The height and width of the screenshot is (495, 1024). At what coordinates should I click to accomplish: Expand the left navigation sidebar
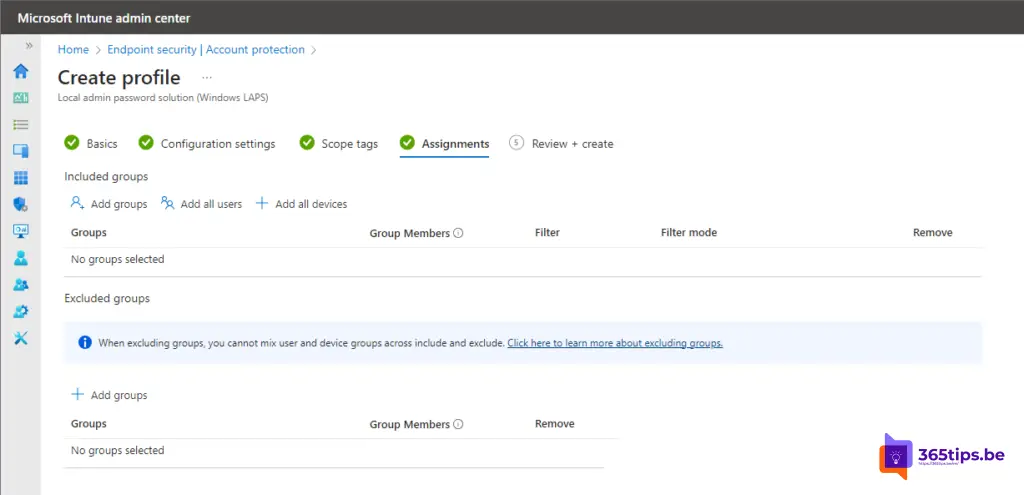pos(29,46)
